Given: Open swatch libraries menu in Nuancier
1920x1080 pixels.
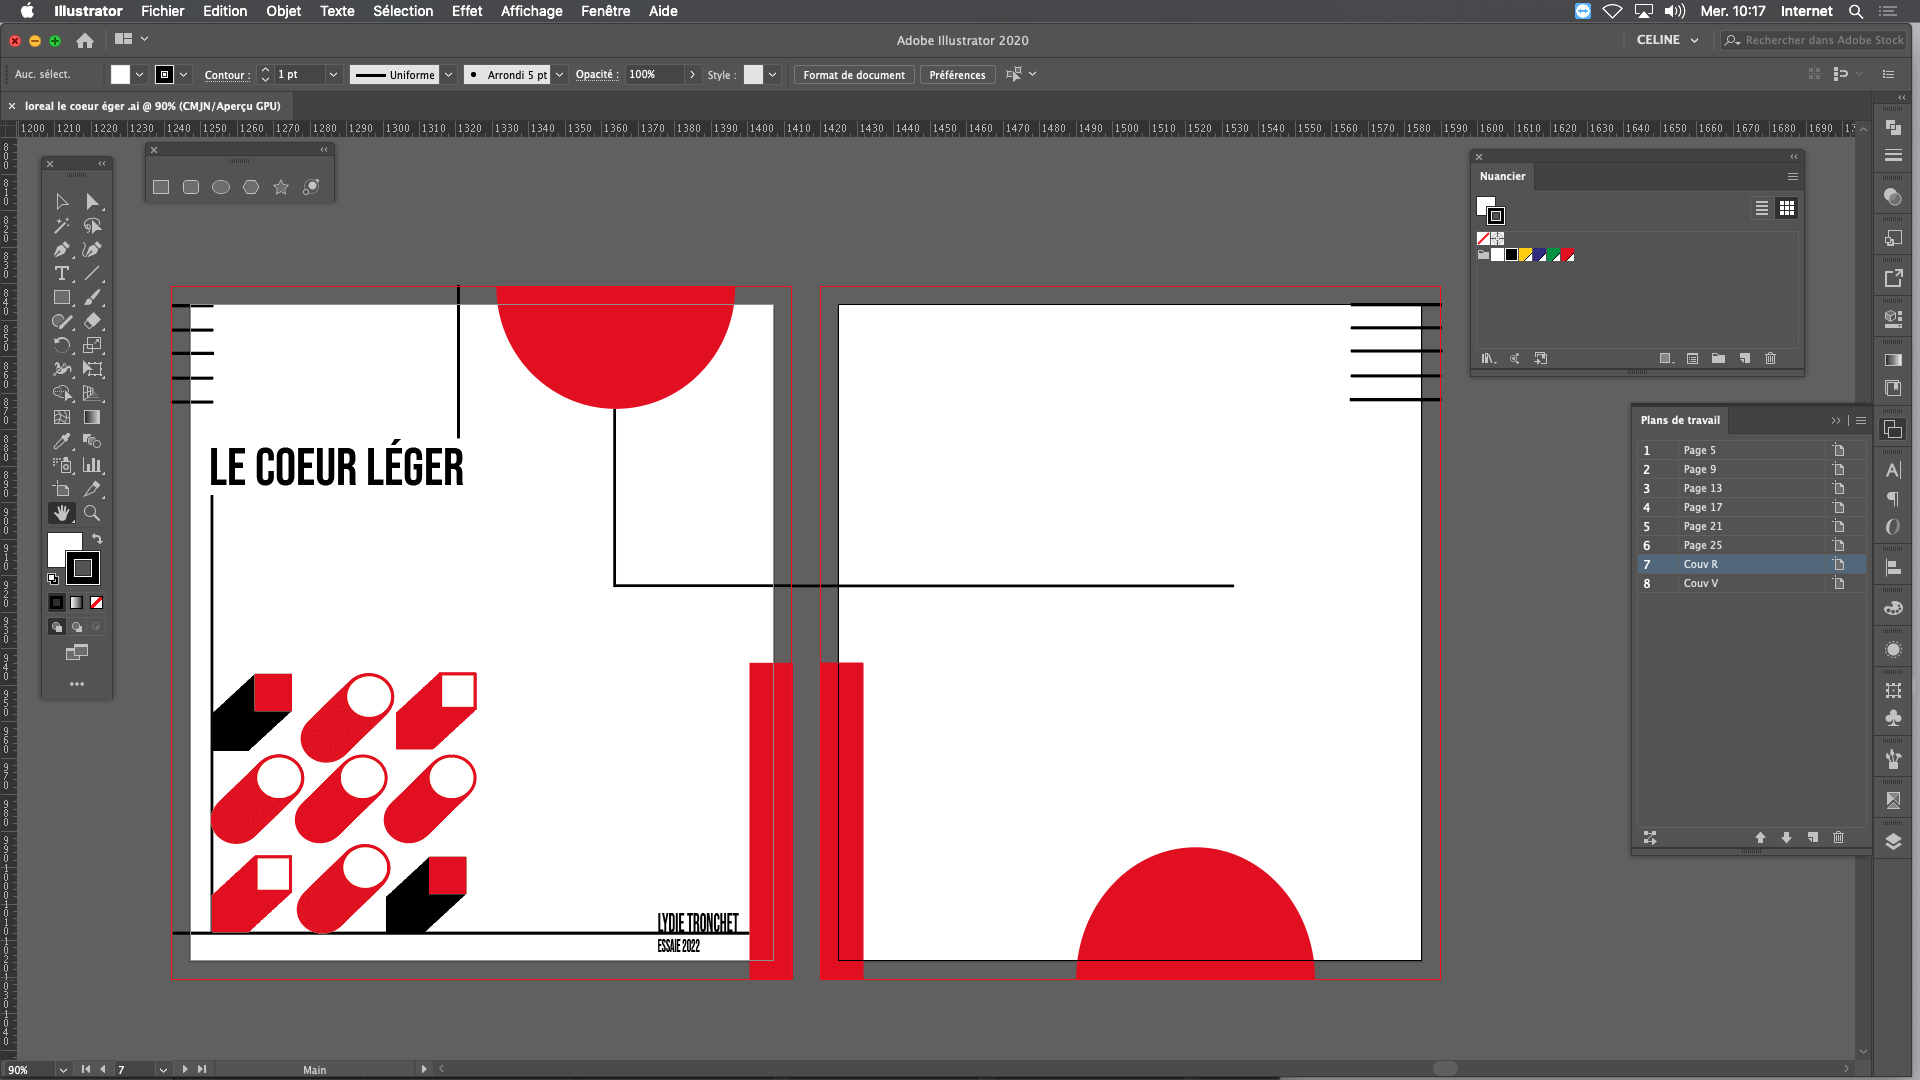Looking at the screenshot, I should click(1488, 359).
